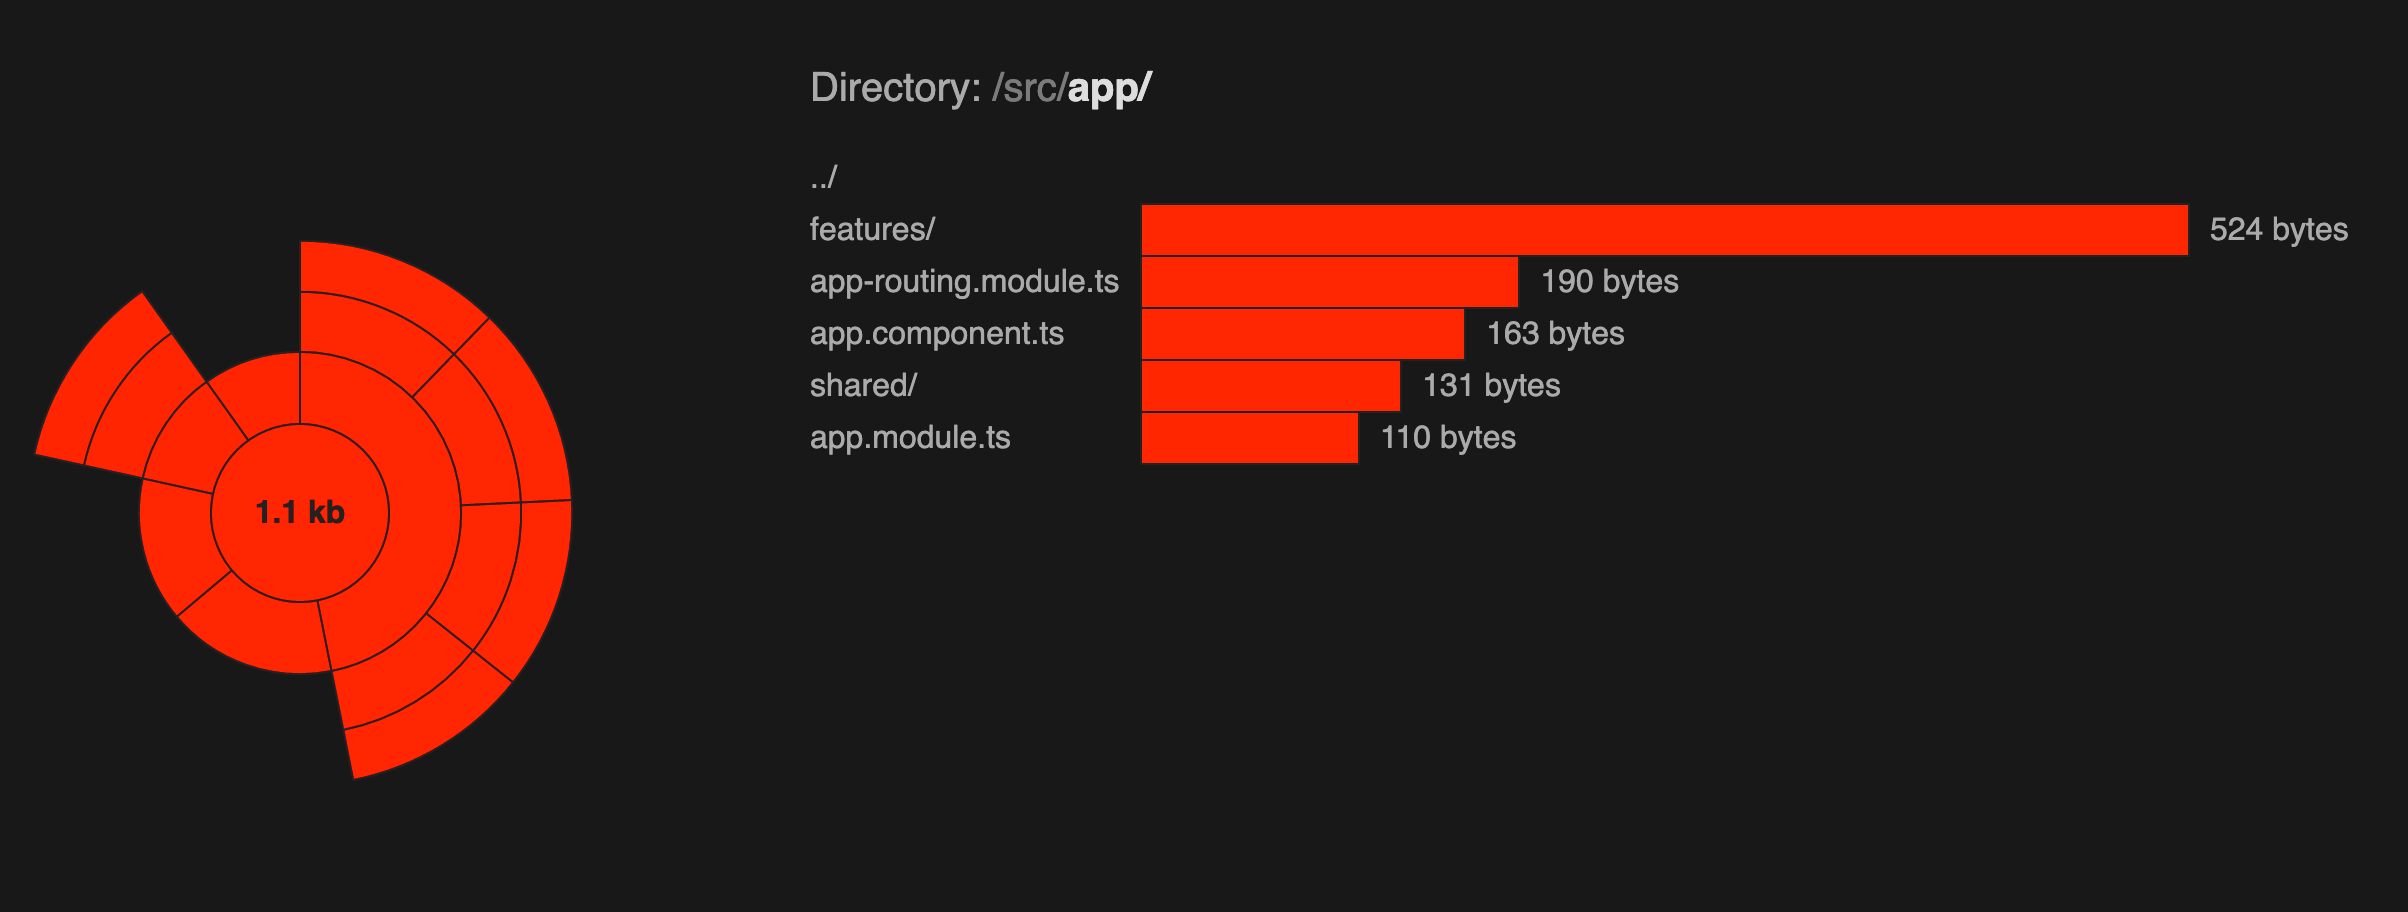Open the parent directory ../ entry
This screenshot has height=912, width=2408.
[x=823, y=177]
